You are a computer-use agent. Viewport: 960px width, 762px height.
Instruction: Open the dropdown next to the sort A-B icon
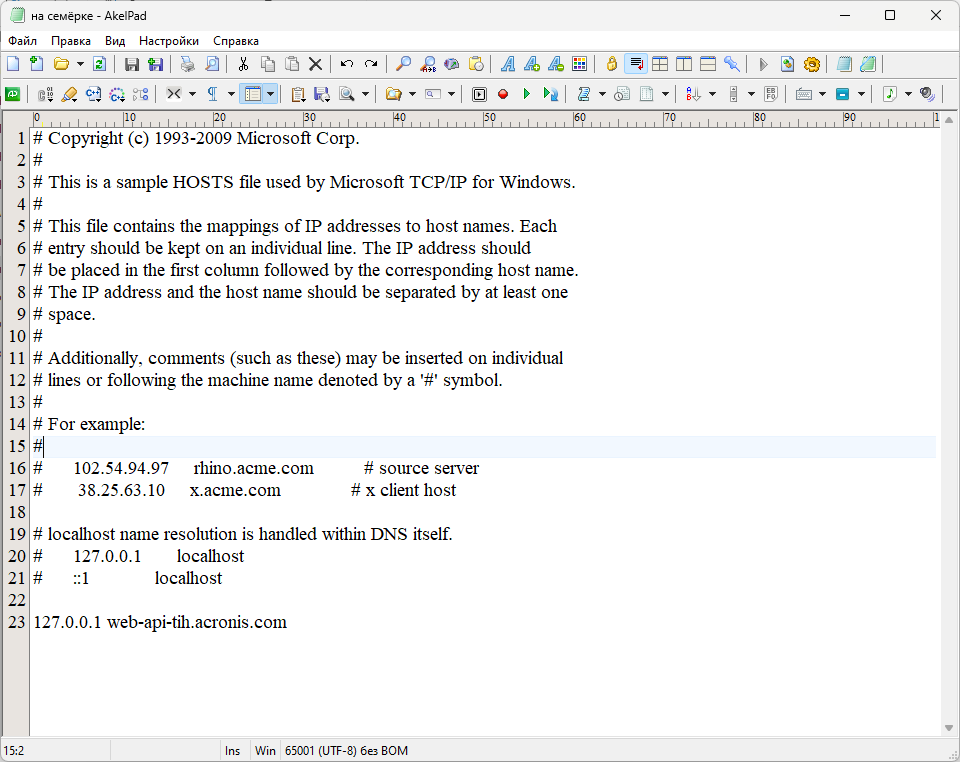point(711,94)
